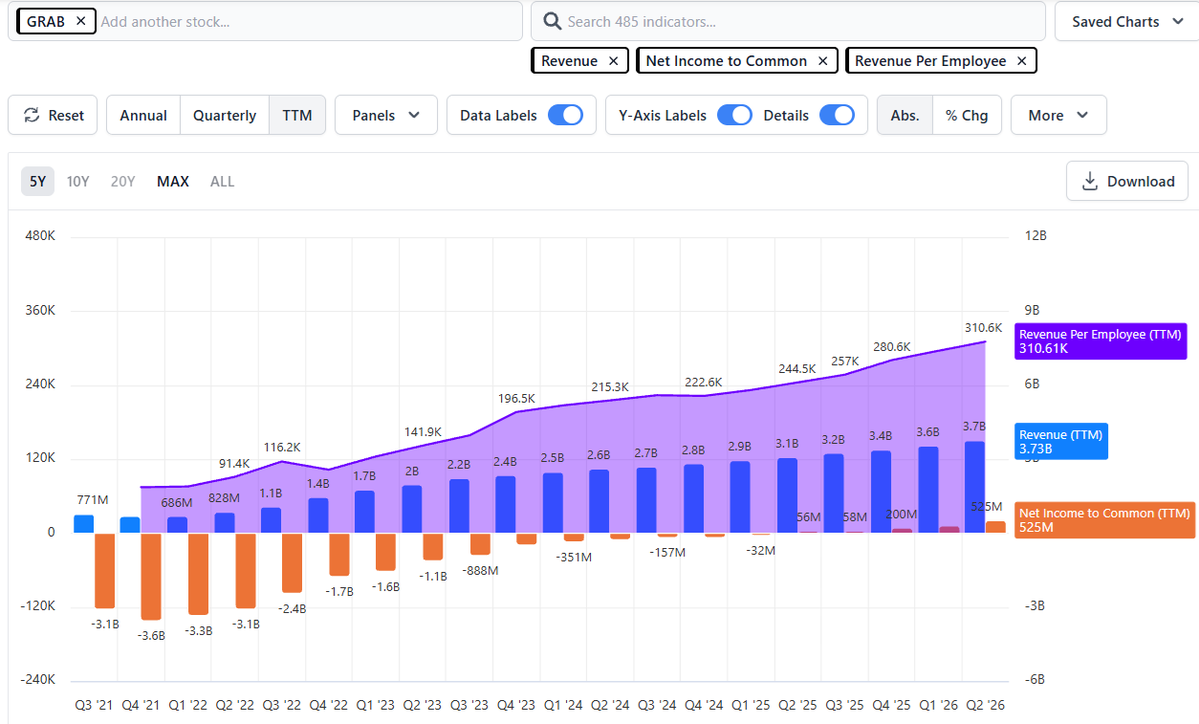1199x724 pixels.
Task: Select the MAX time range
Action: [173, 181]
